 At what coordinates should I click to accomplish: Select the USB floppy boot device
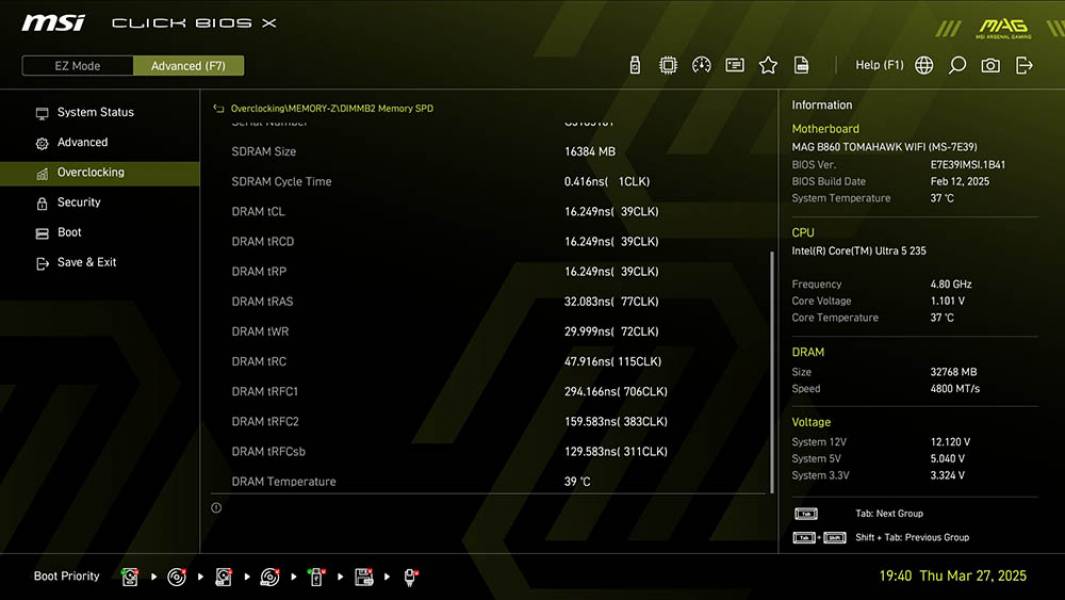[364, 577]
